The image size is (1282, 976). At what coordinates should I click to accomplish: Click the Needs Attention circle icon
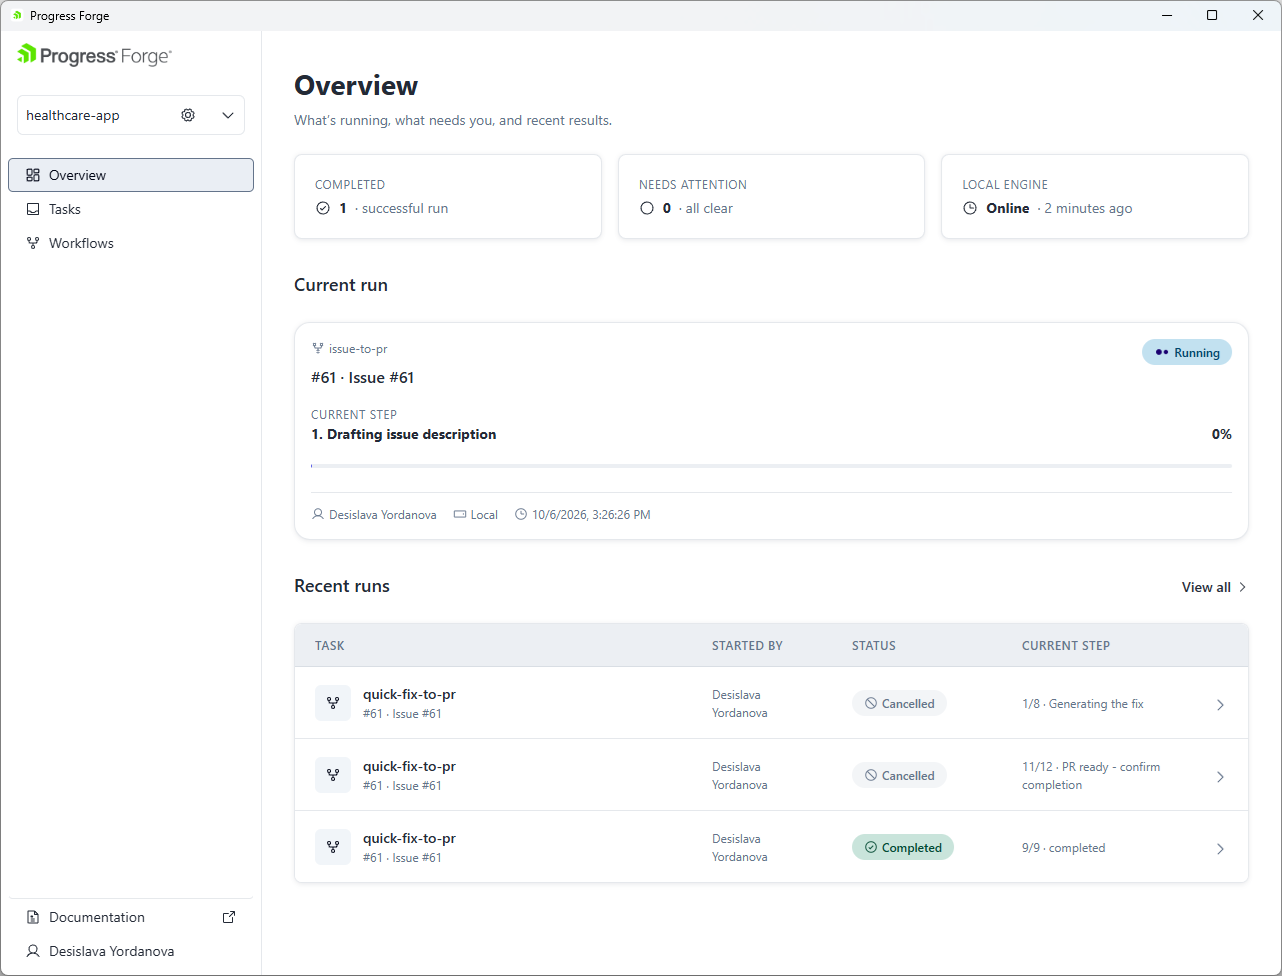(x=646, y=208)
